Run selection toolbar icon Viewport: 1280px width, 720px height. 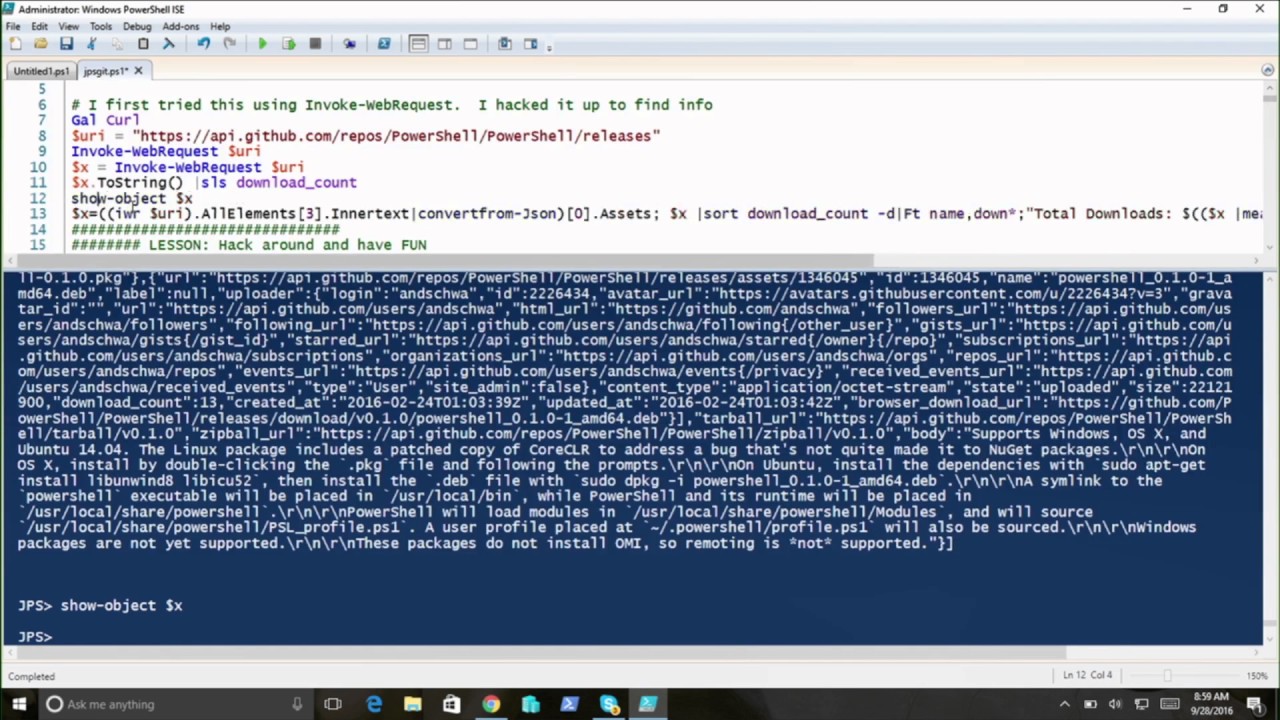[x=289, y=44]
